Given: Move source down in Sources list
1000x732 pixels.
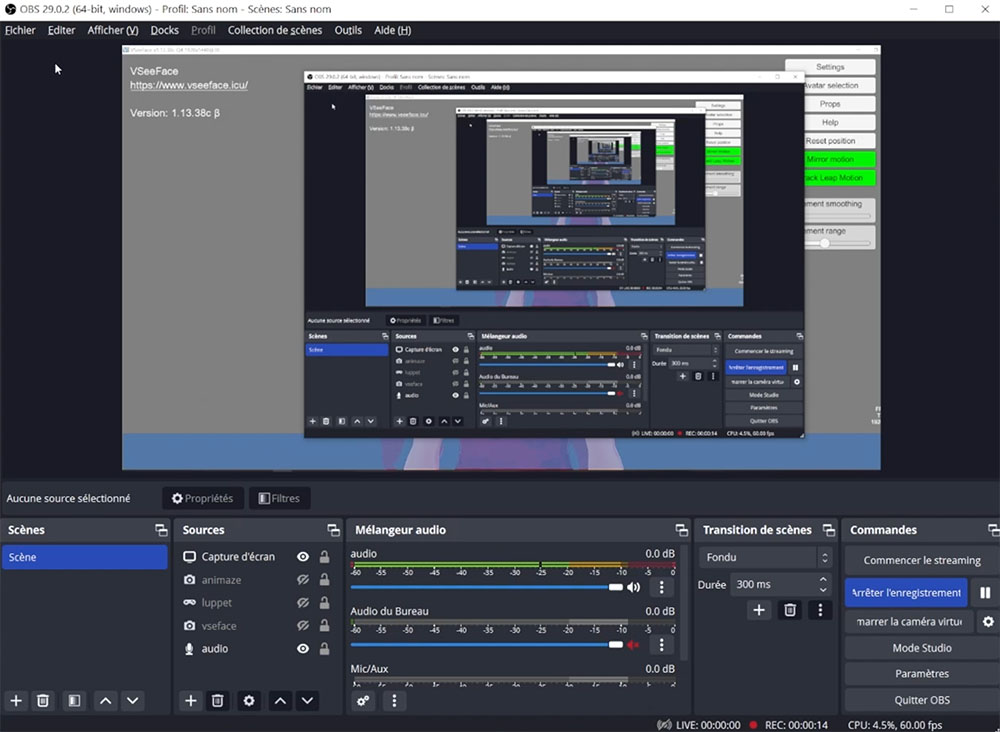Looking at the screenshot, I should (307, 701).
